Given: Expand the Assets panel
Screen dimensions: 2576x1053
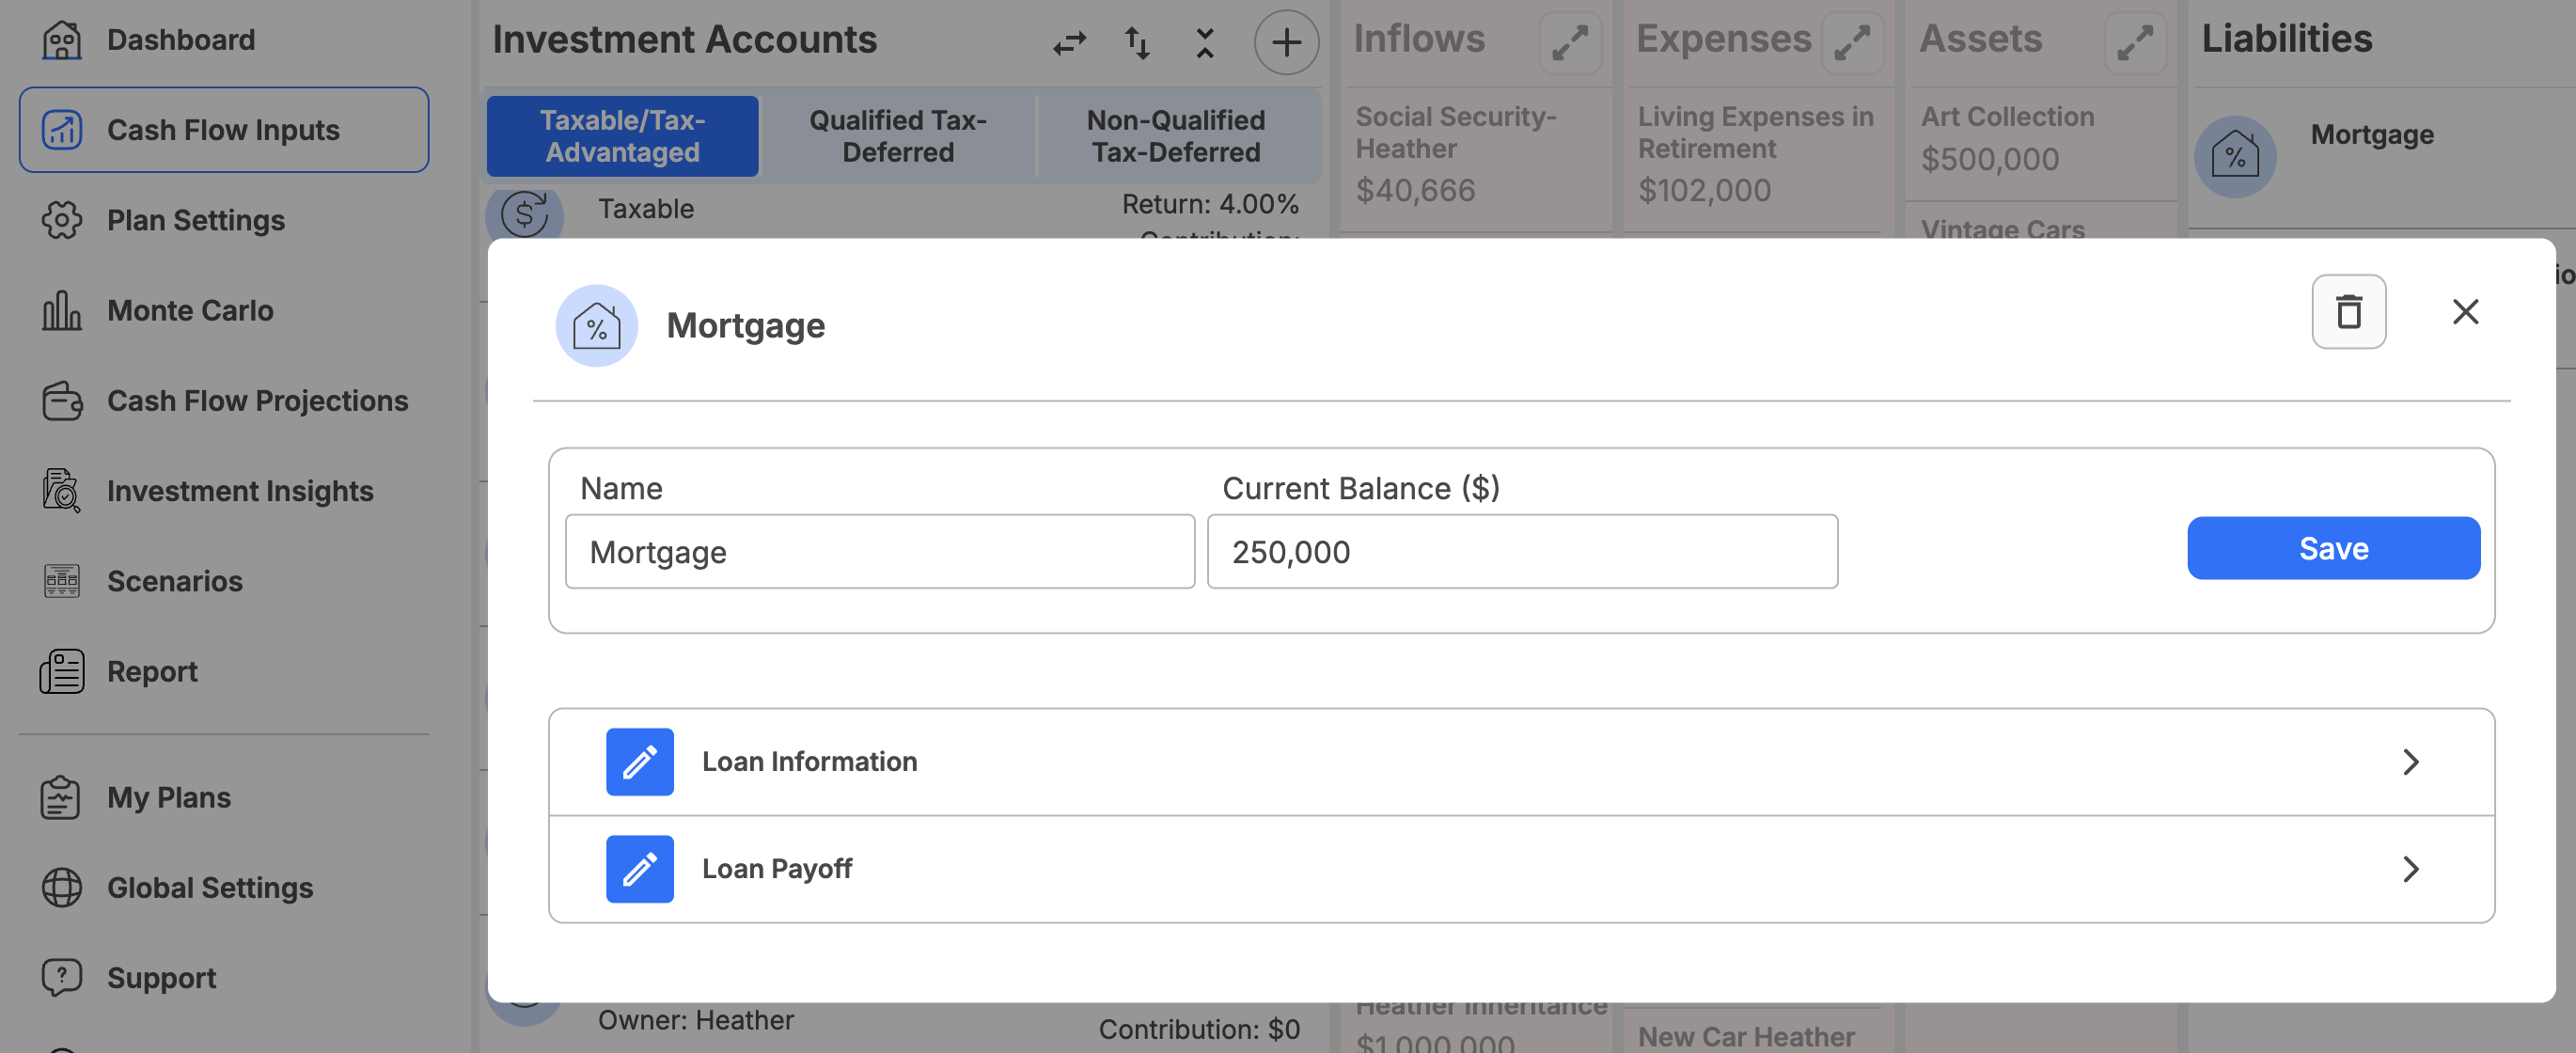Looking at the screenshot, I should pyautogui.click(x=2134, y=42).
